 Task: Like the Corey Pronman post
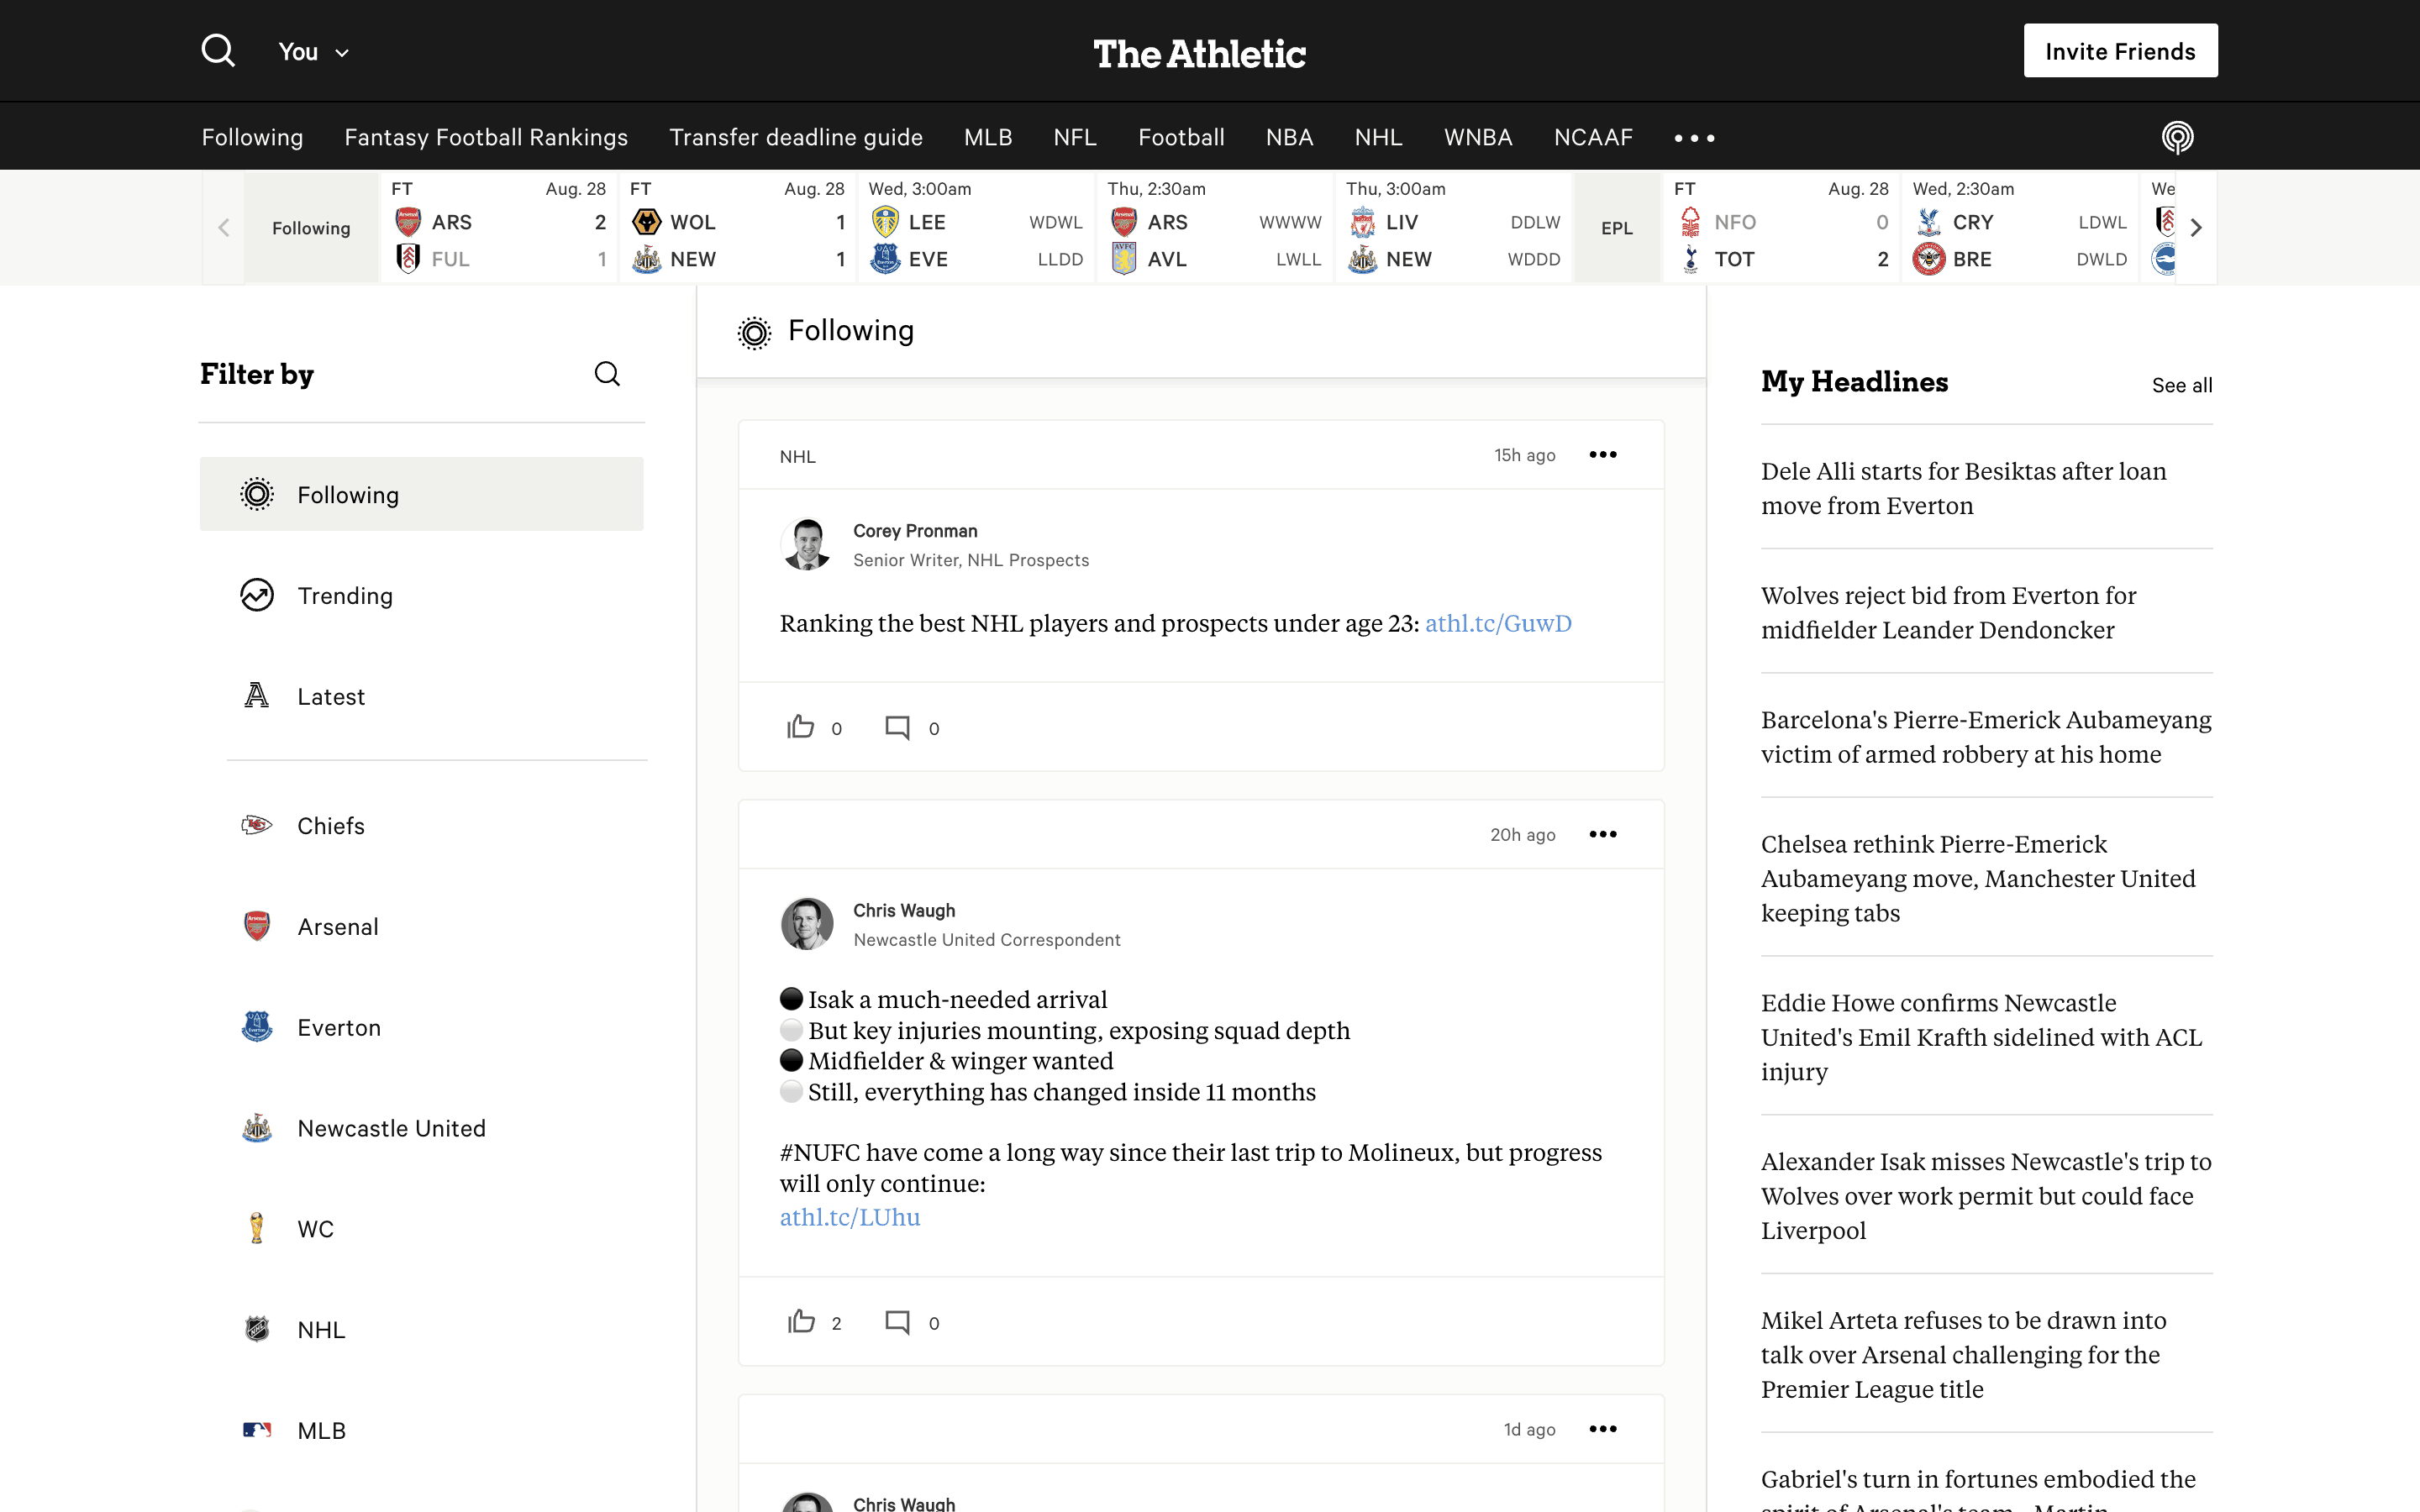(800, 727)
